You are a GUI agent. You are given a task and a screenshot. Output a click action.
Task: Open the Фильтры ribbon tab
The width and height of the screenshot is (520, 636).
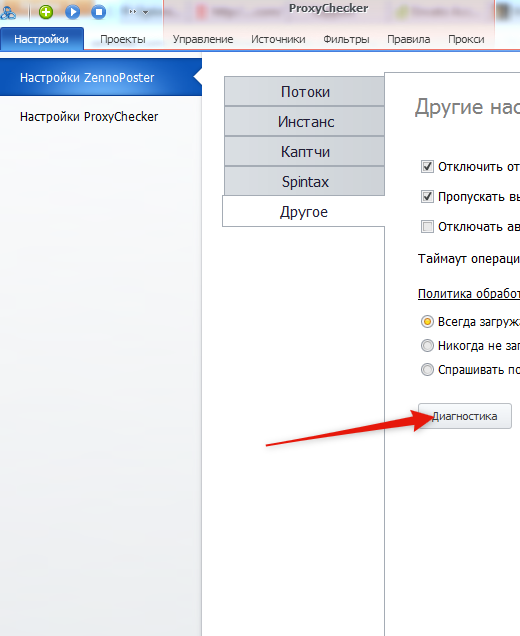(346, 39)
